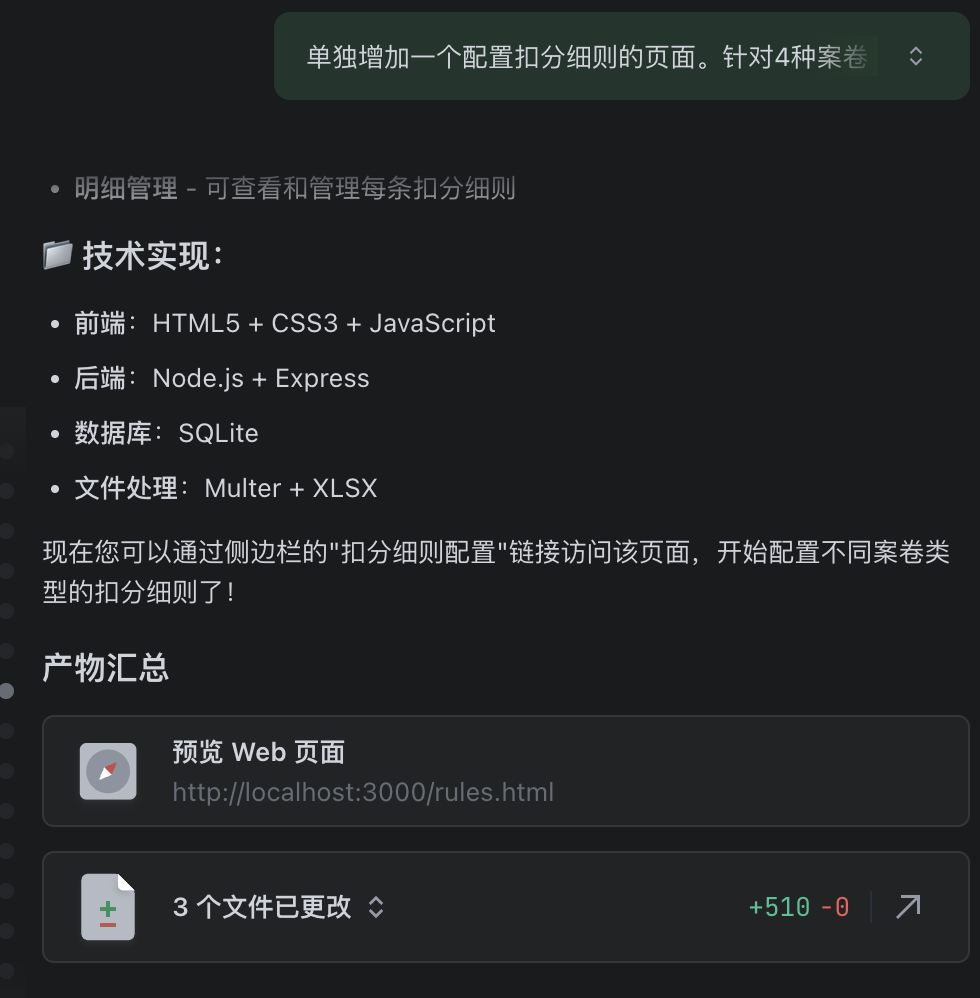Click the 产物汇总 heading
The width and height of the screenshot is (980, 998).
(x=106, y=668)
